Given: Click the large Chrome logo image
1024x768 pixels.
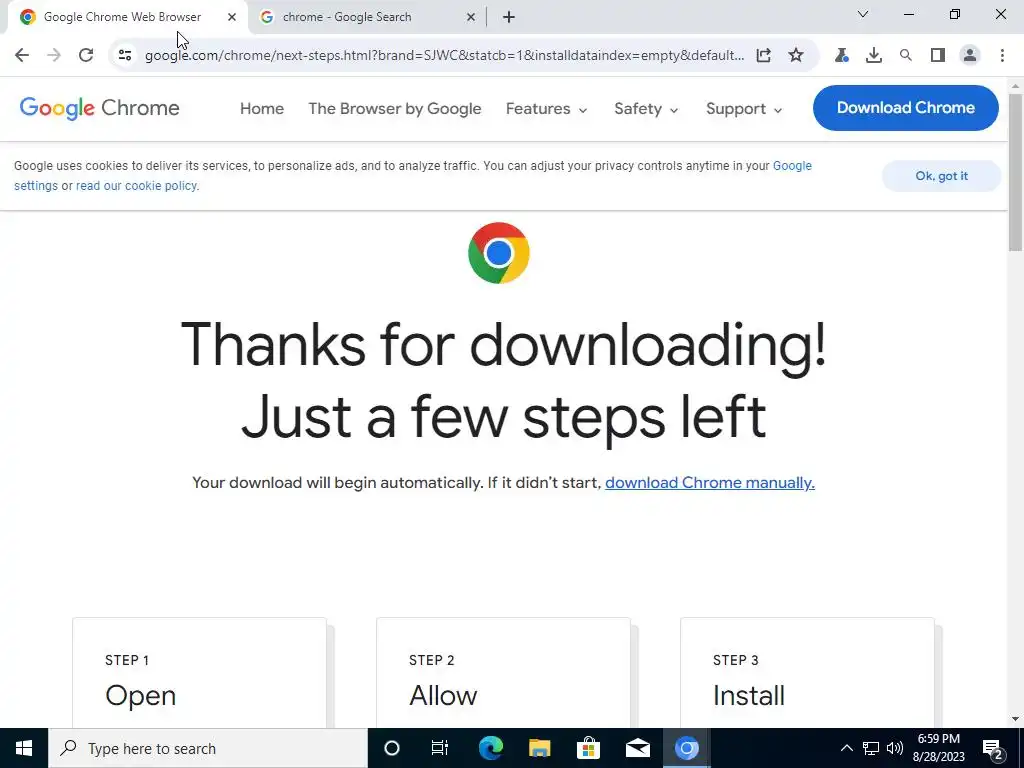Looking at the screenshot, I should click(x=499, y=253).
